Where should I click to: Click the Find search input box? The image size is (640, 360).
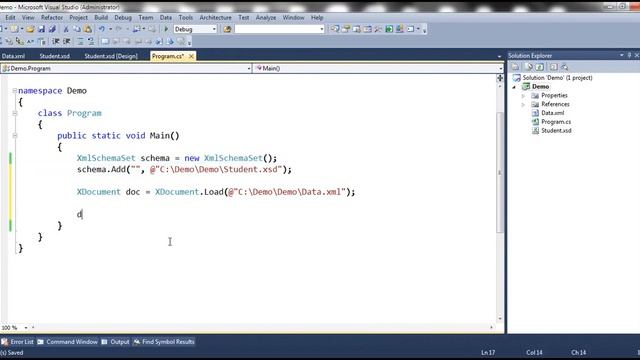(279, 29)
